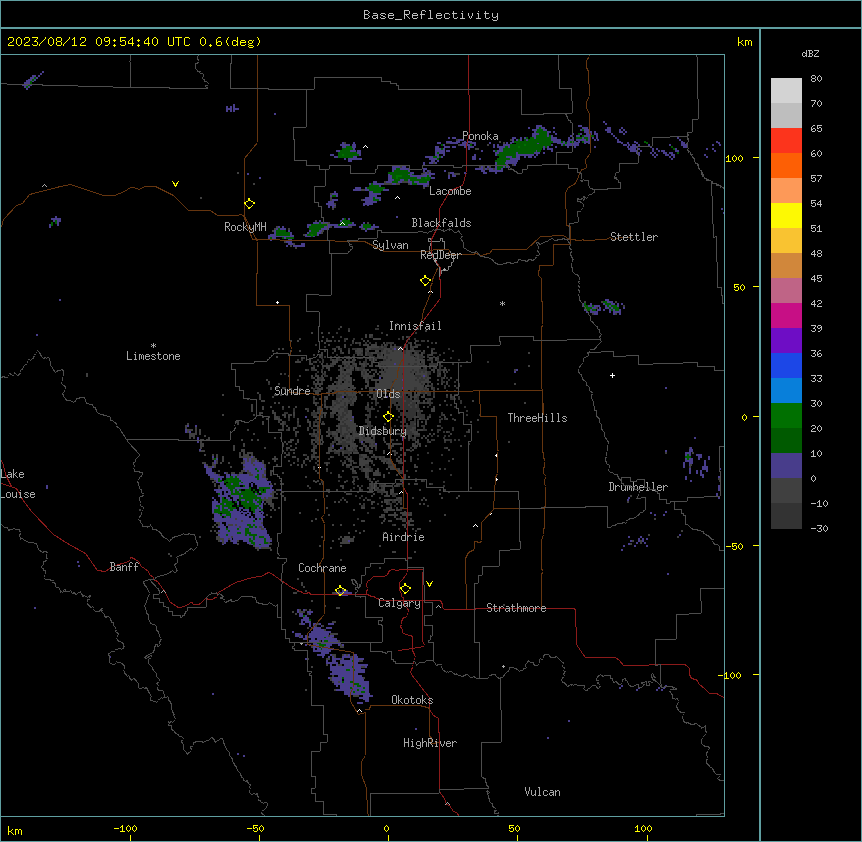Click the white plus marker north of Drumheller
Image resolution: width=862 pixels, height=842 pixels.
tap(612, 375)
